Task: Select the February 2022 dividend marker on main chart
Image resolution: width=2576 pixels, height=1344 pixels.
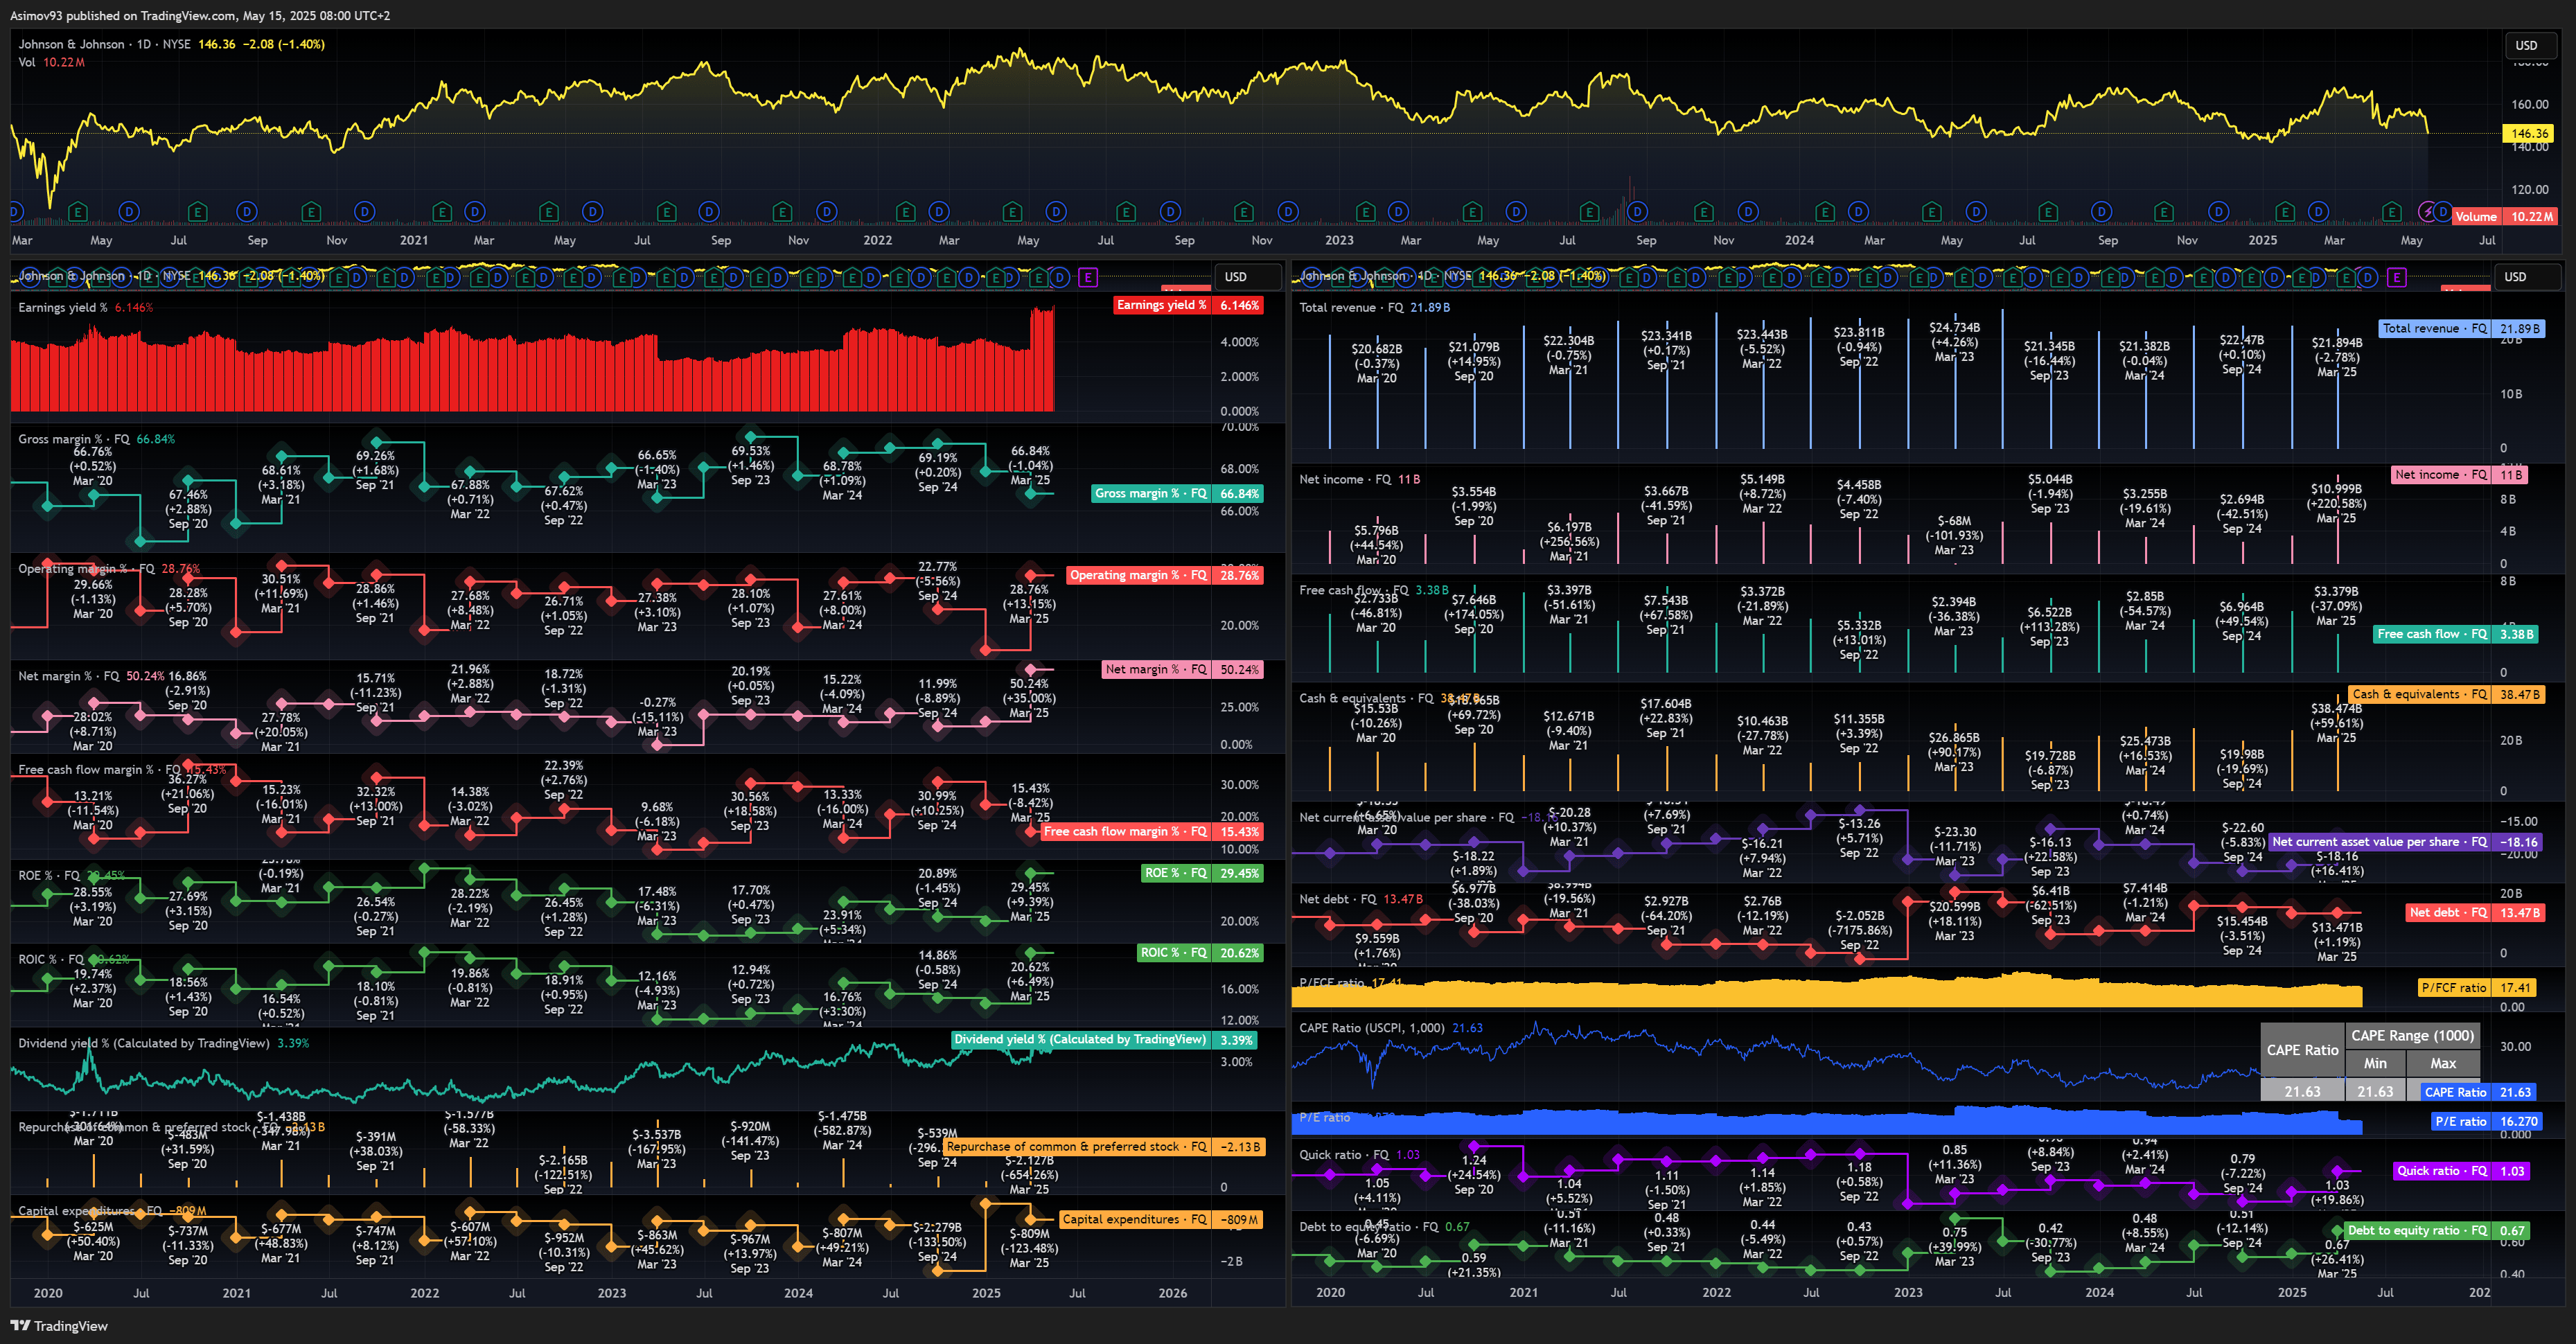Action: (939, 212)
